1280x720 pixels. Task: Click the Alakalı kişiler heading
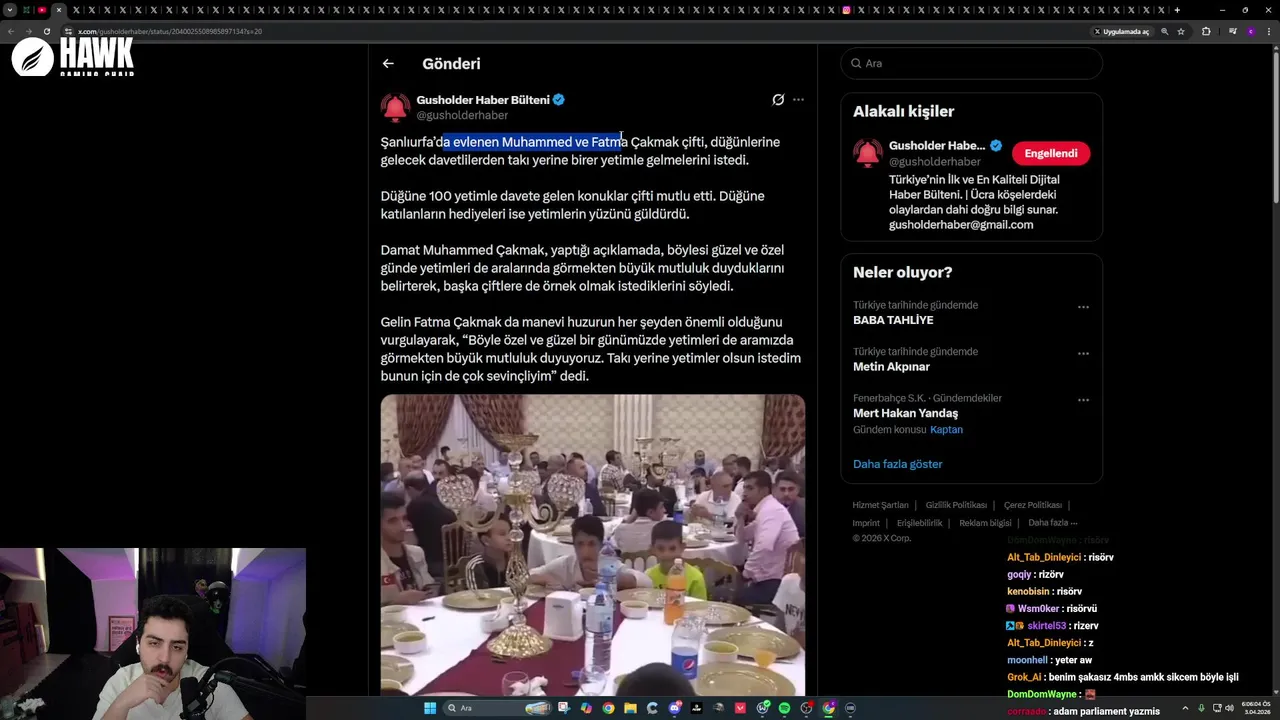[903, 111]
